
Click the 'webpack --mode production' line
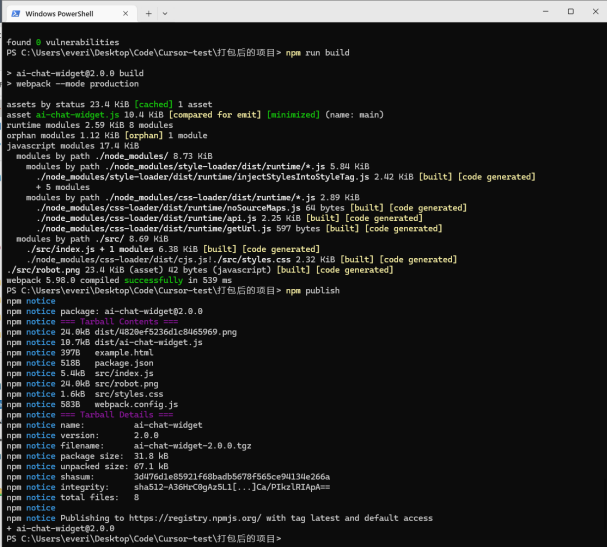tap(72, 84)
